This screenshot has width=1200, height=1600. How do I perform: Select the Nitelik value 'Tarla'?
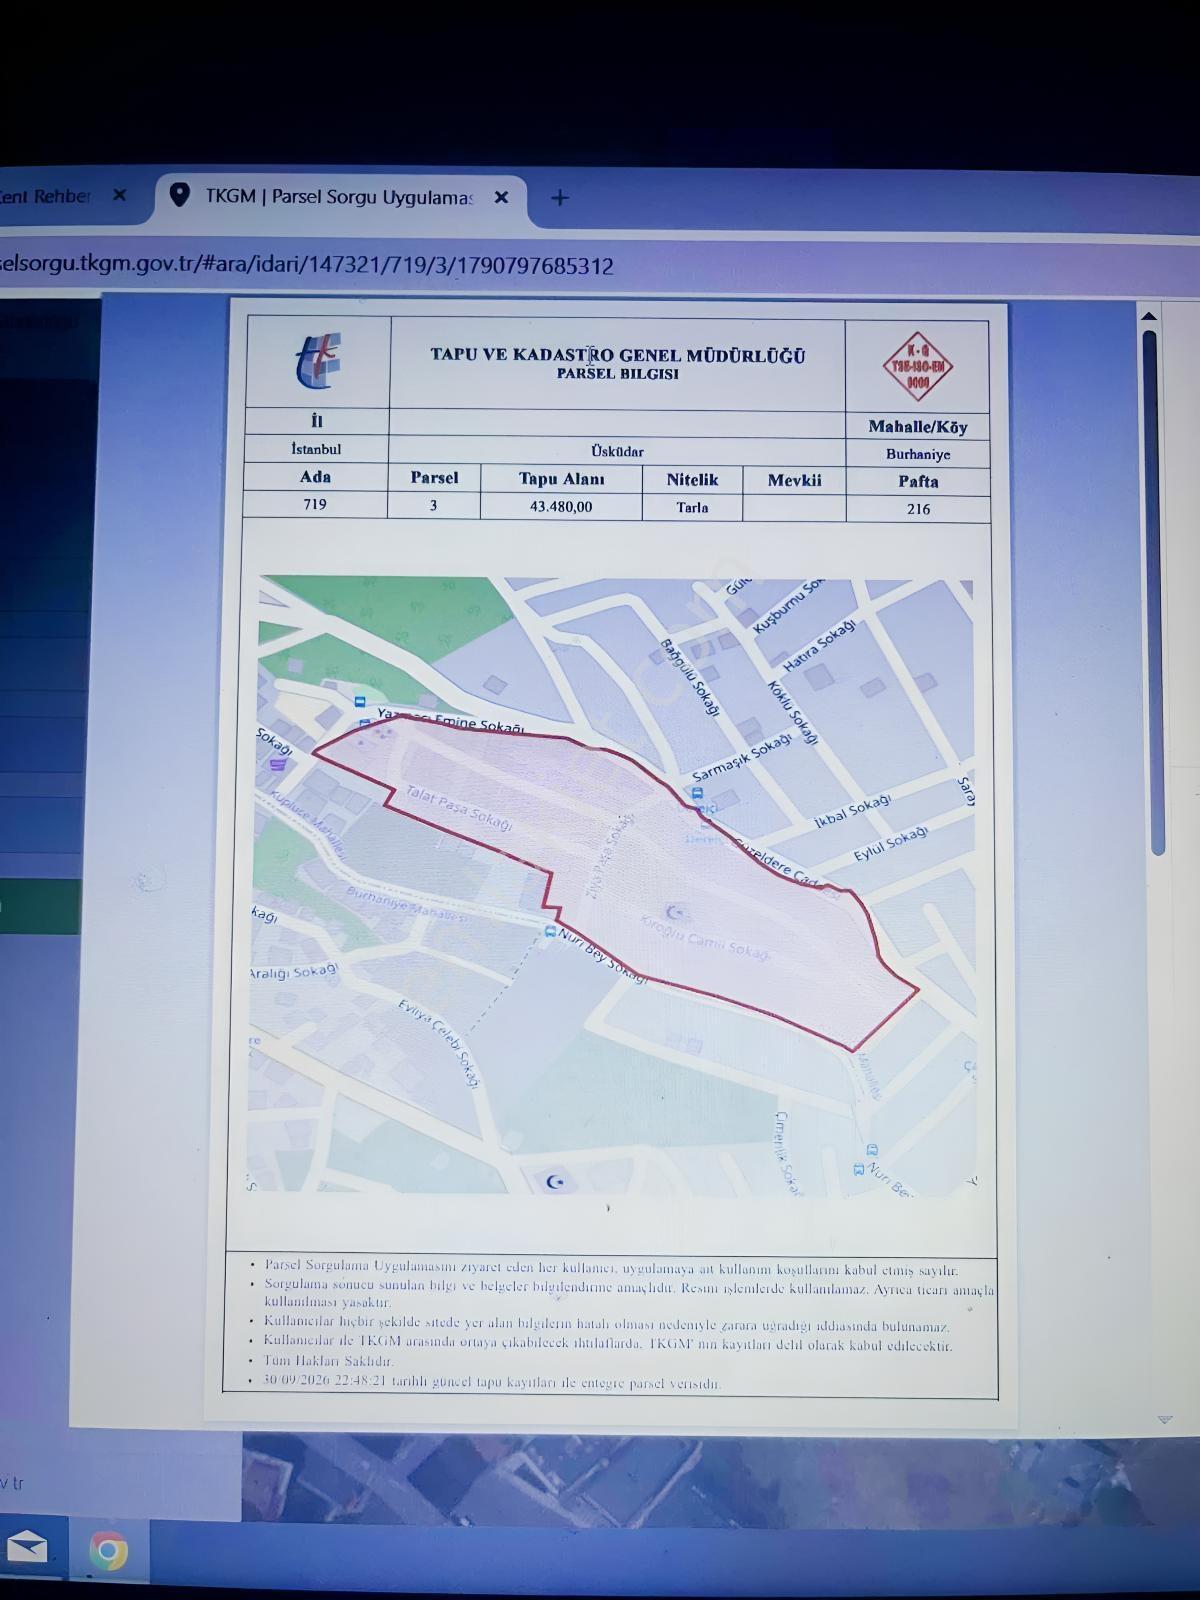(692, 507)
